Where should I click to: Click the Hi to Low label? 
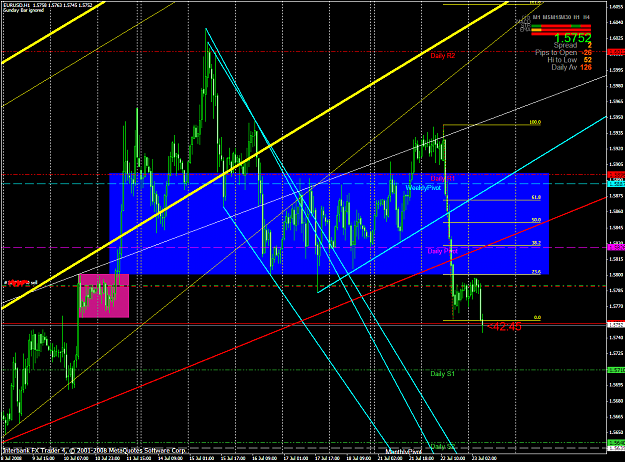click(562, 60)
